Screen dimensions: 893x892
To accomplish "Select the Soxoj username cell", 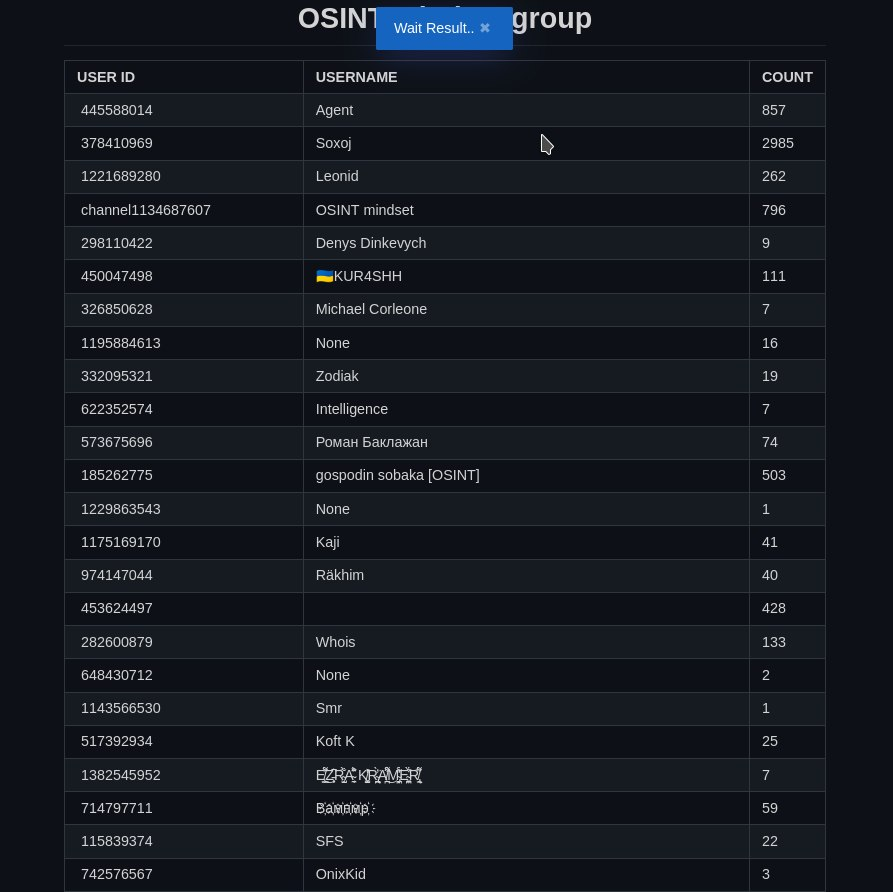I will (333, 143).
